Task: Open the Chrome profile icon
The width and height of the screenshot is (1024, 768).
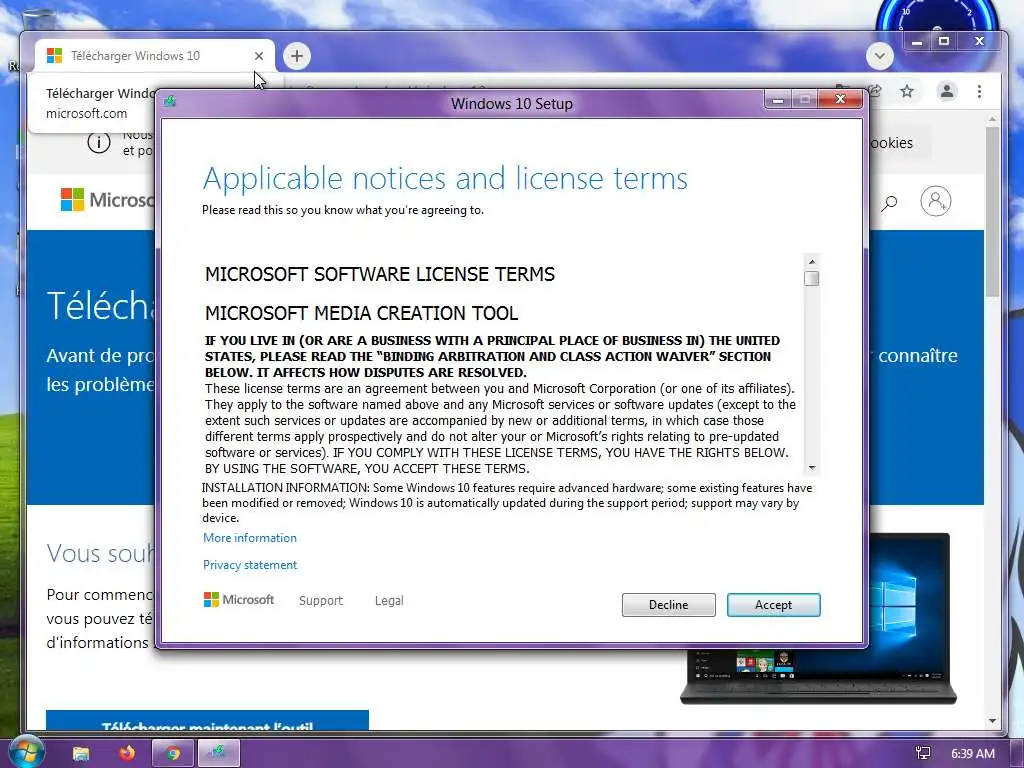Action: pyautogui.click(x=946, y=91)
